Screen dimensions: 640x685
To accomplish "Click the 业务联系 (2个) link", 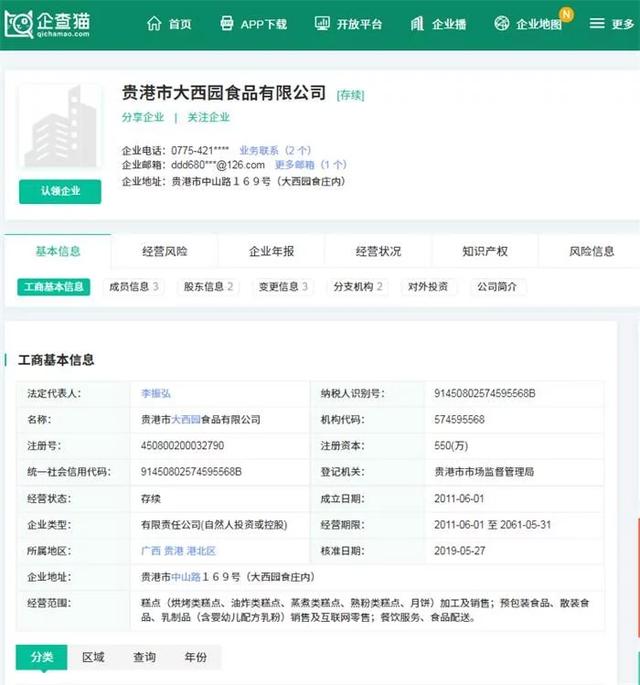I will point(275,151).
